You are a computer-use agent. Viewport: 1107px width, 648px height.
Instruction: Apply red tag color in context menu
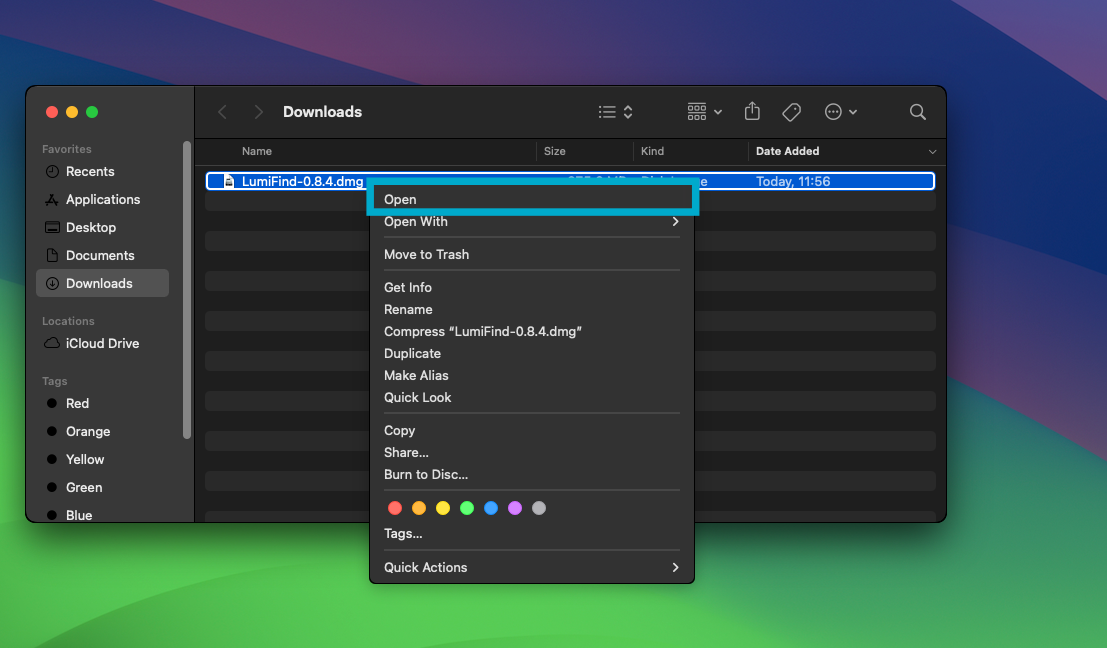(x=395, y=508)
